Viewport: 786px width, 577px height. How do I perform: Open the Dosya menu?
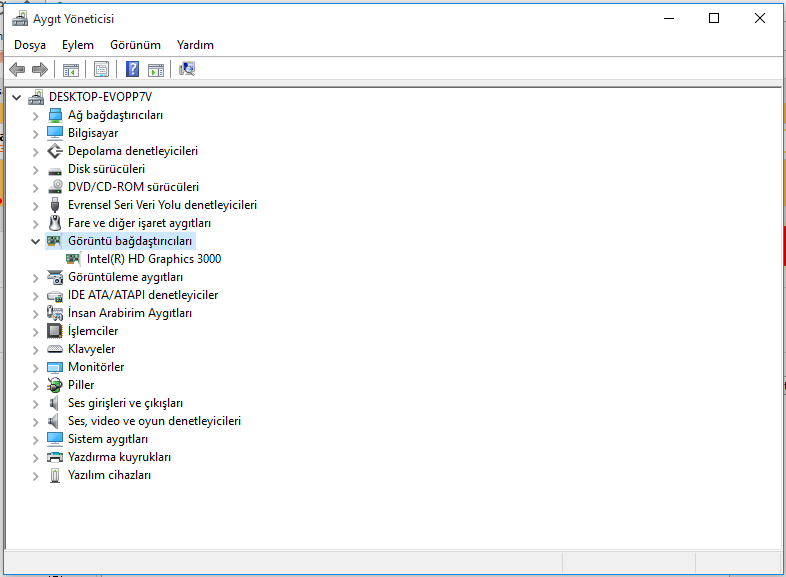coord(30,45)
